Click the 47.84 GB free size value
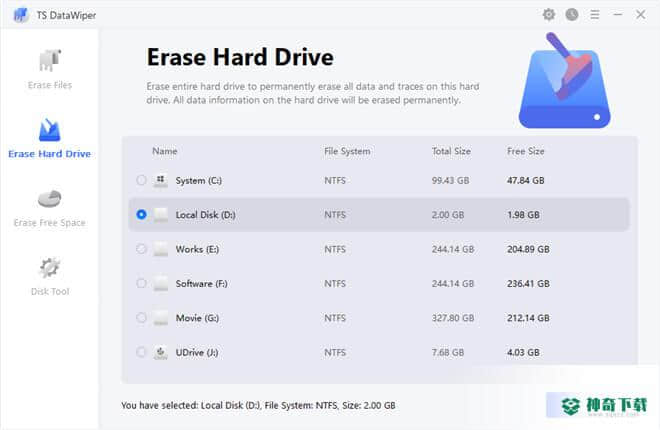The width and height of the screenshot is (660, 430). click(526, 180)
